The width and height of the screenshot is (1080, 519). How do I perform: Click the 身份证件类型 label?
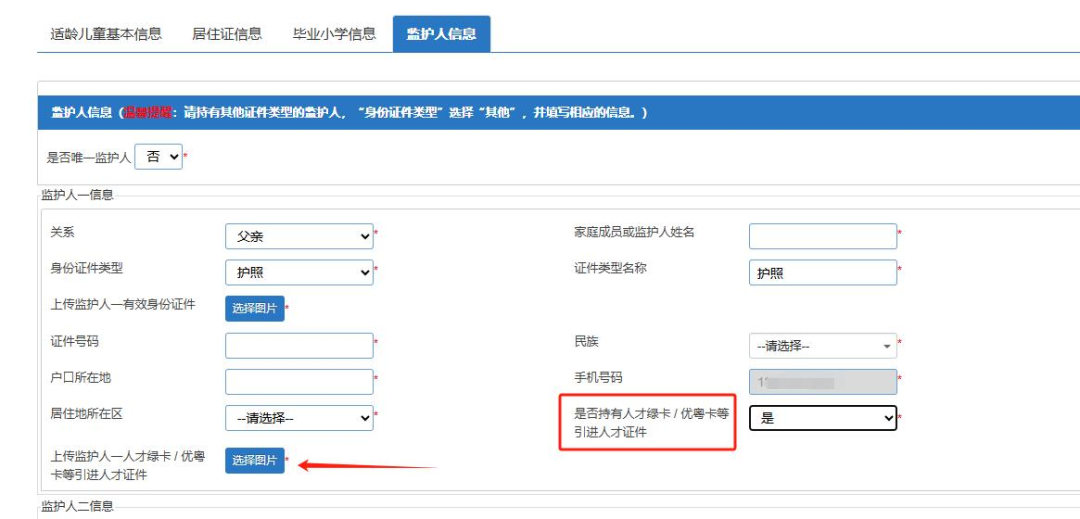pos(87,268)
